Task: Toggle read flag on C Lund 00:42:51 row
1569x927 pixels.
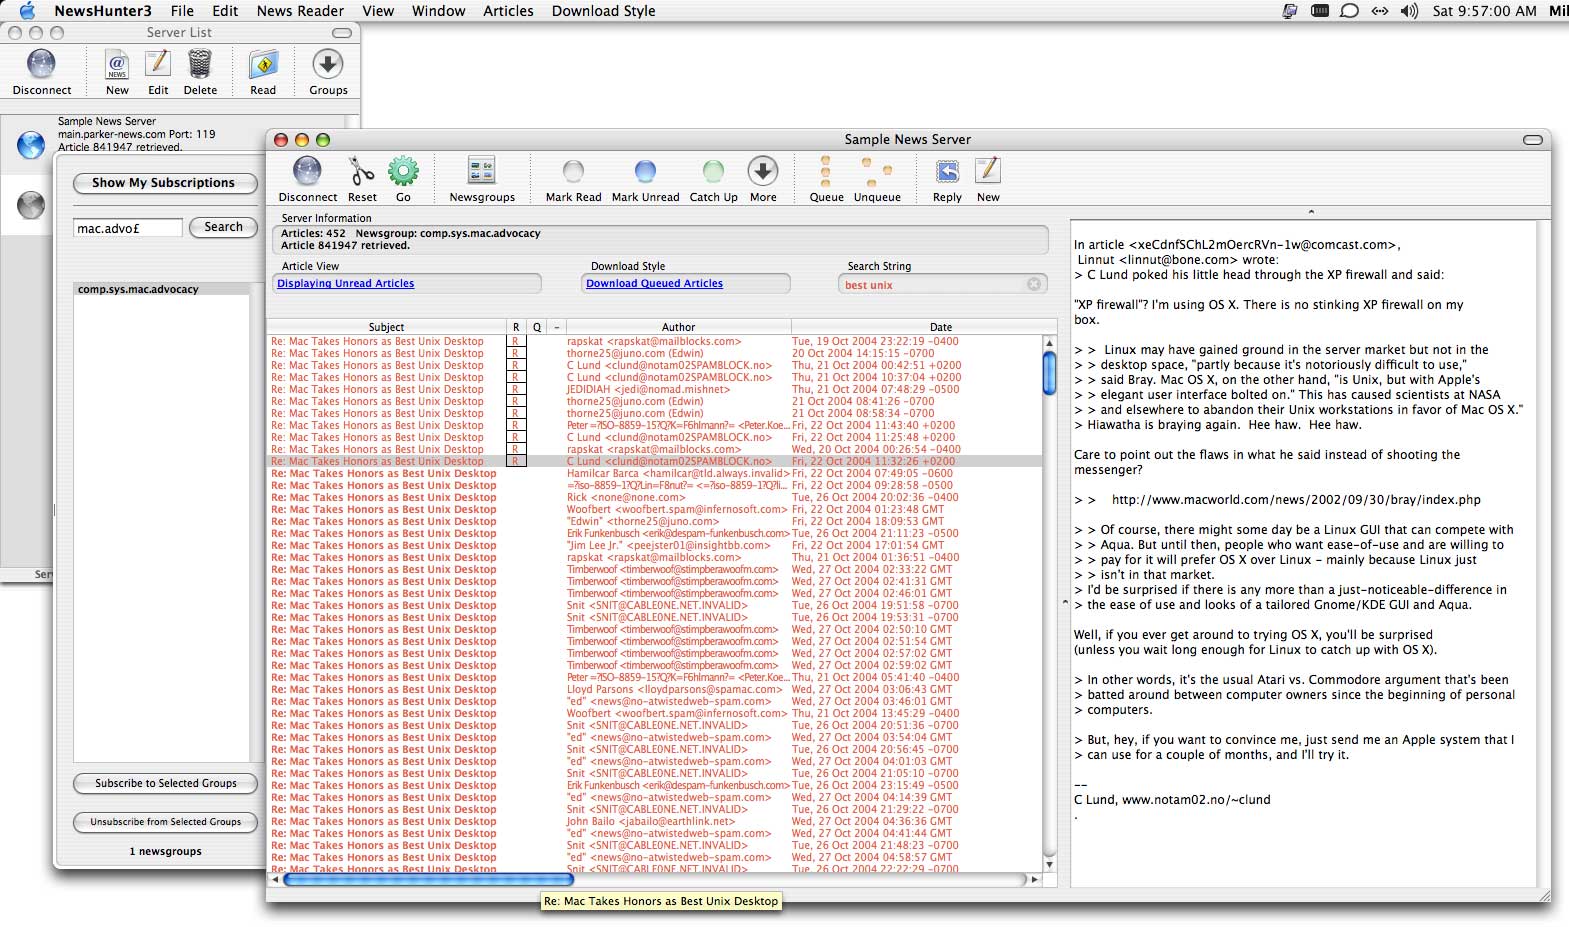Action: tap(515, 366)
